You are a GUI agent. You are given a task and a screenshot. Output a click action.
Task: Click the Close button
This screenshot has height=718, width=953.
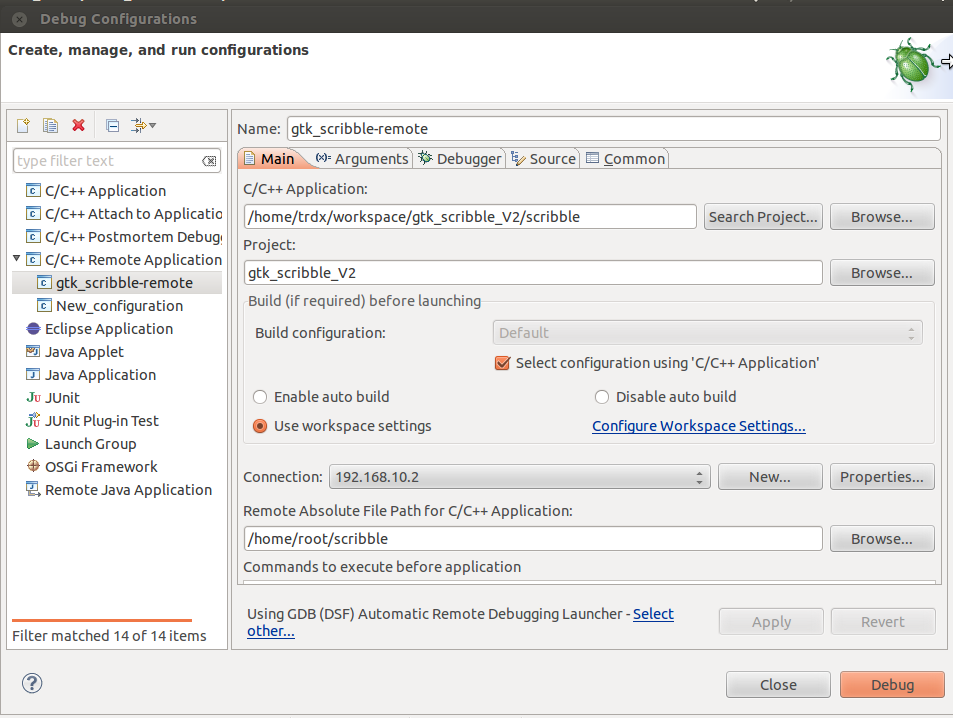click(x=778, y=685)
